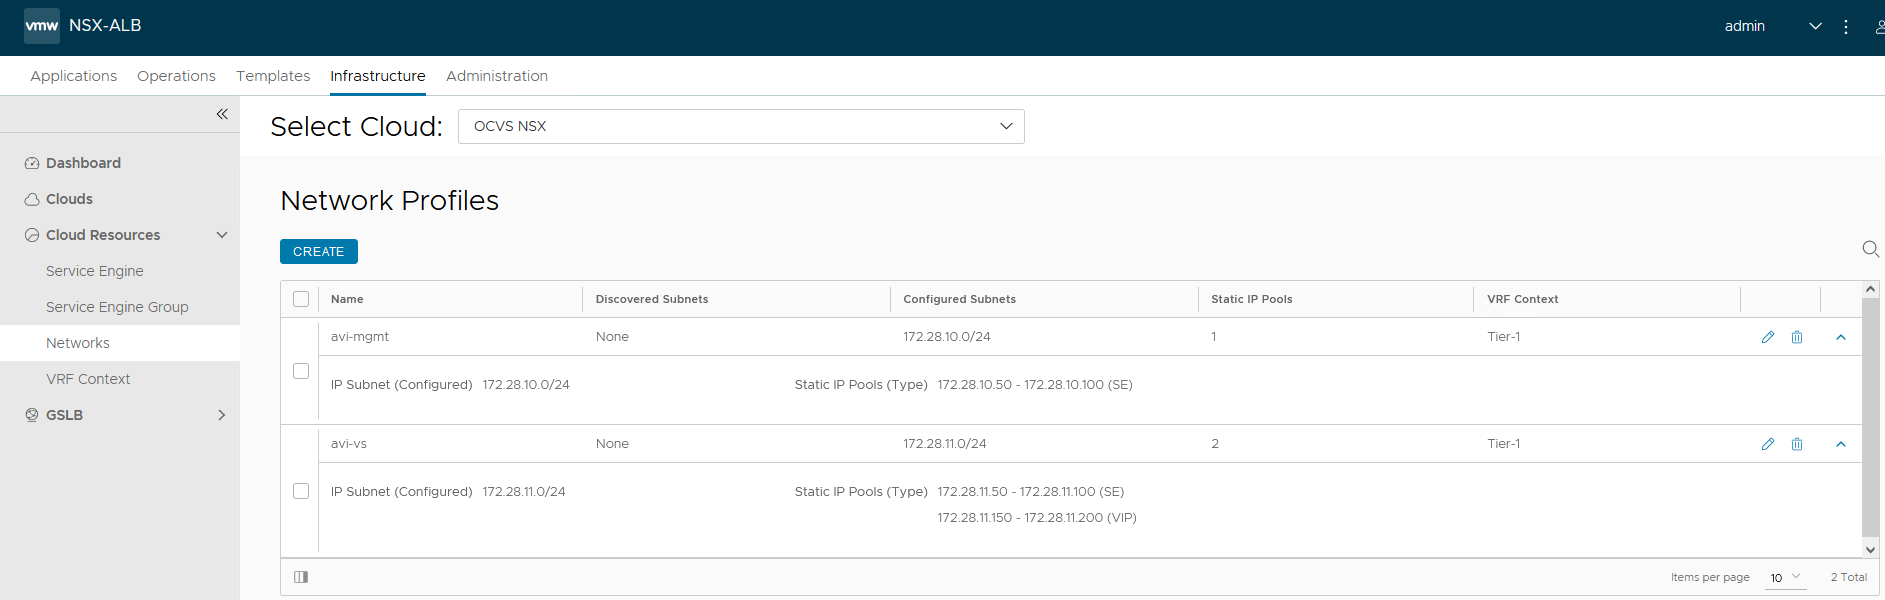Image resolution: width=1885 pixels, height=600 pixels.
Task: Expand the GSLB section chevron
Action: 222,415
